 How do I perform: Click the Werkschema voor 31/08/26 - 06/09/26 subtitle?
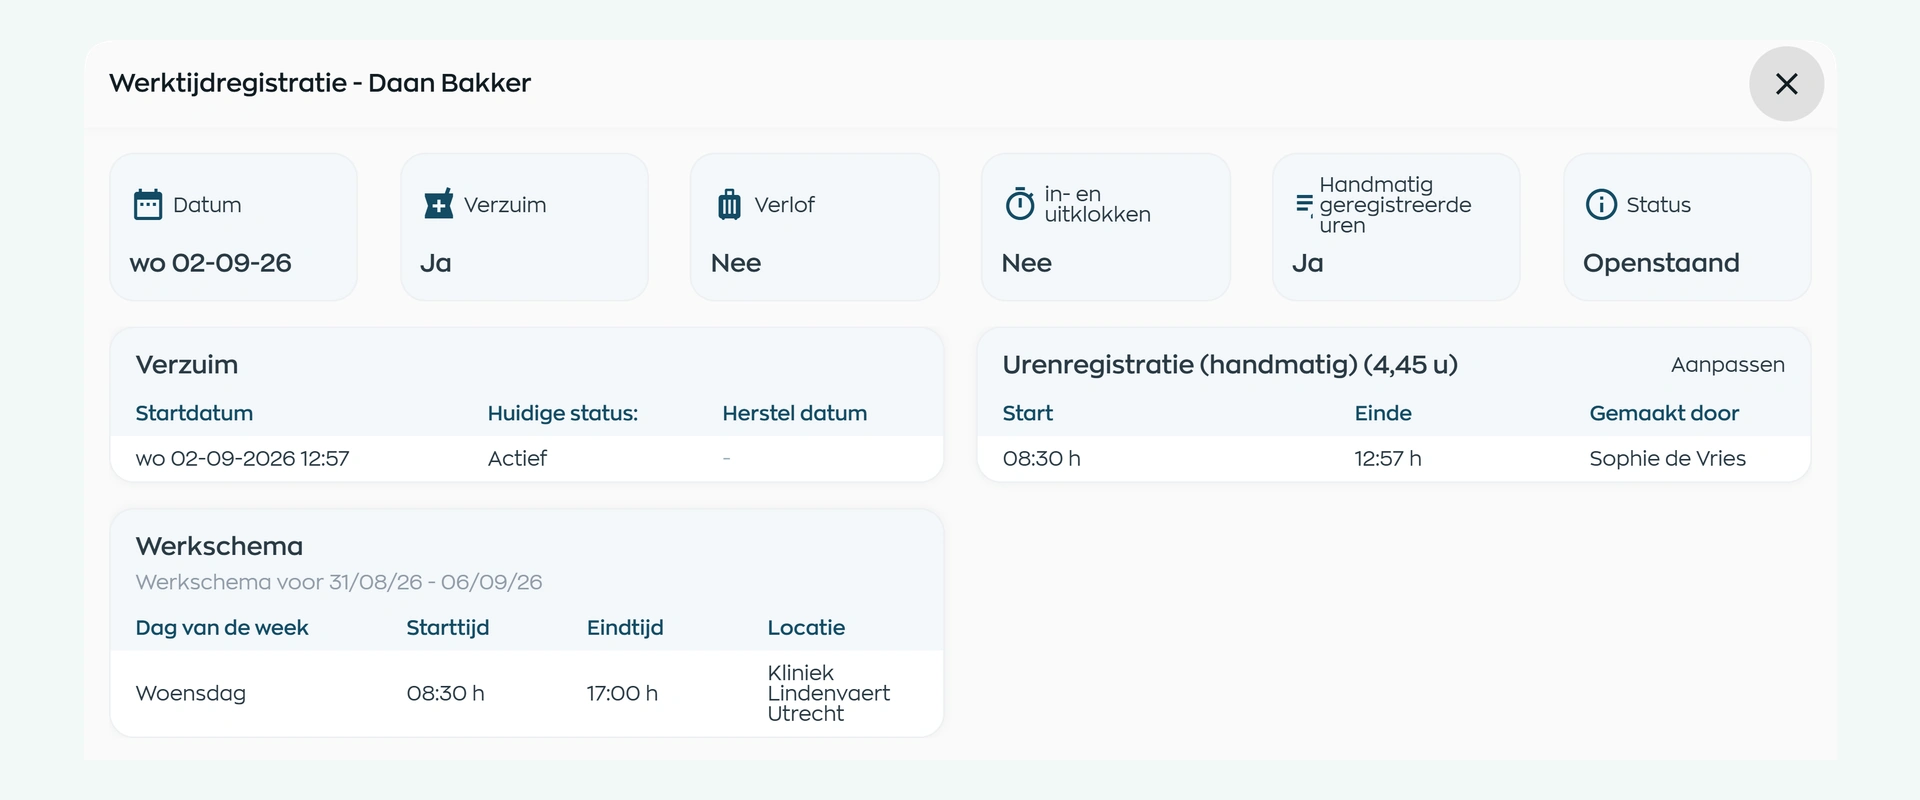tap(339, 582)
